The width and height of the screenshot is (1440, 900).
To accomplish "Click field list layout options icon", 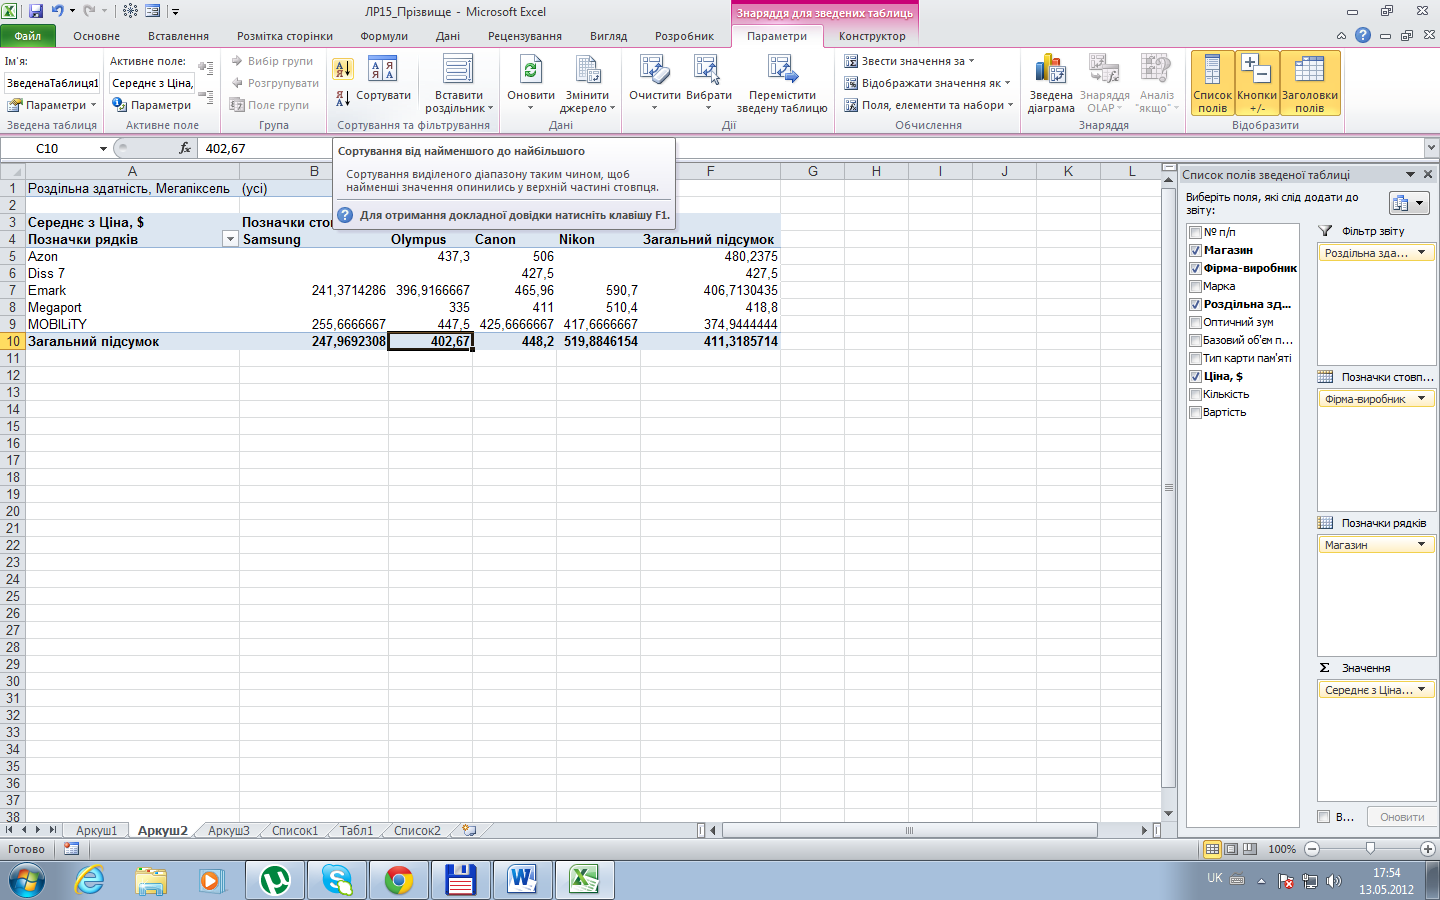I will click(1408, 203).
